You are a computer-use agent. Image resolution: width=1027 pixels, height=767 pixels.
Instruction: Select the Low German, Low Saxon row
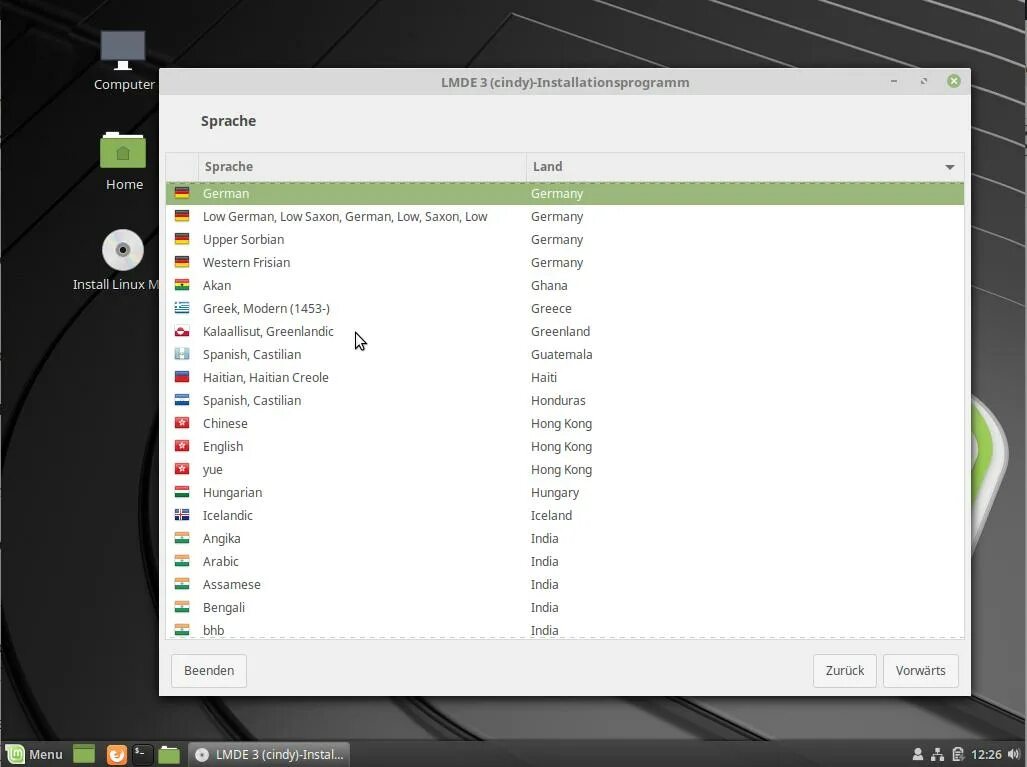[x=565, y=216]
